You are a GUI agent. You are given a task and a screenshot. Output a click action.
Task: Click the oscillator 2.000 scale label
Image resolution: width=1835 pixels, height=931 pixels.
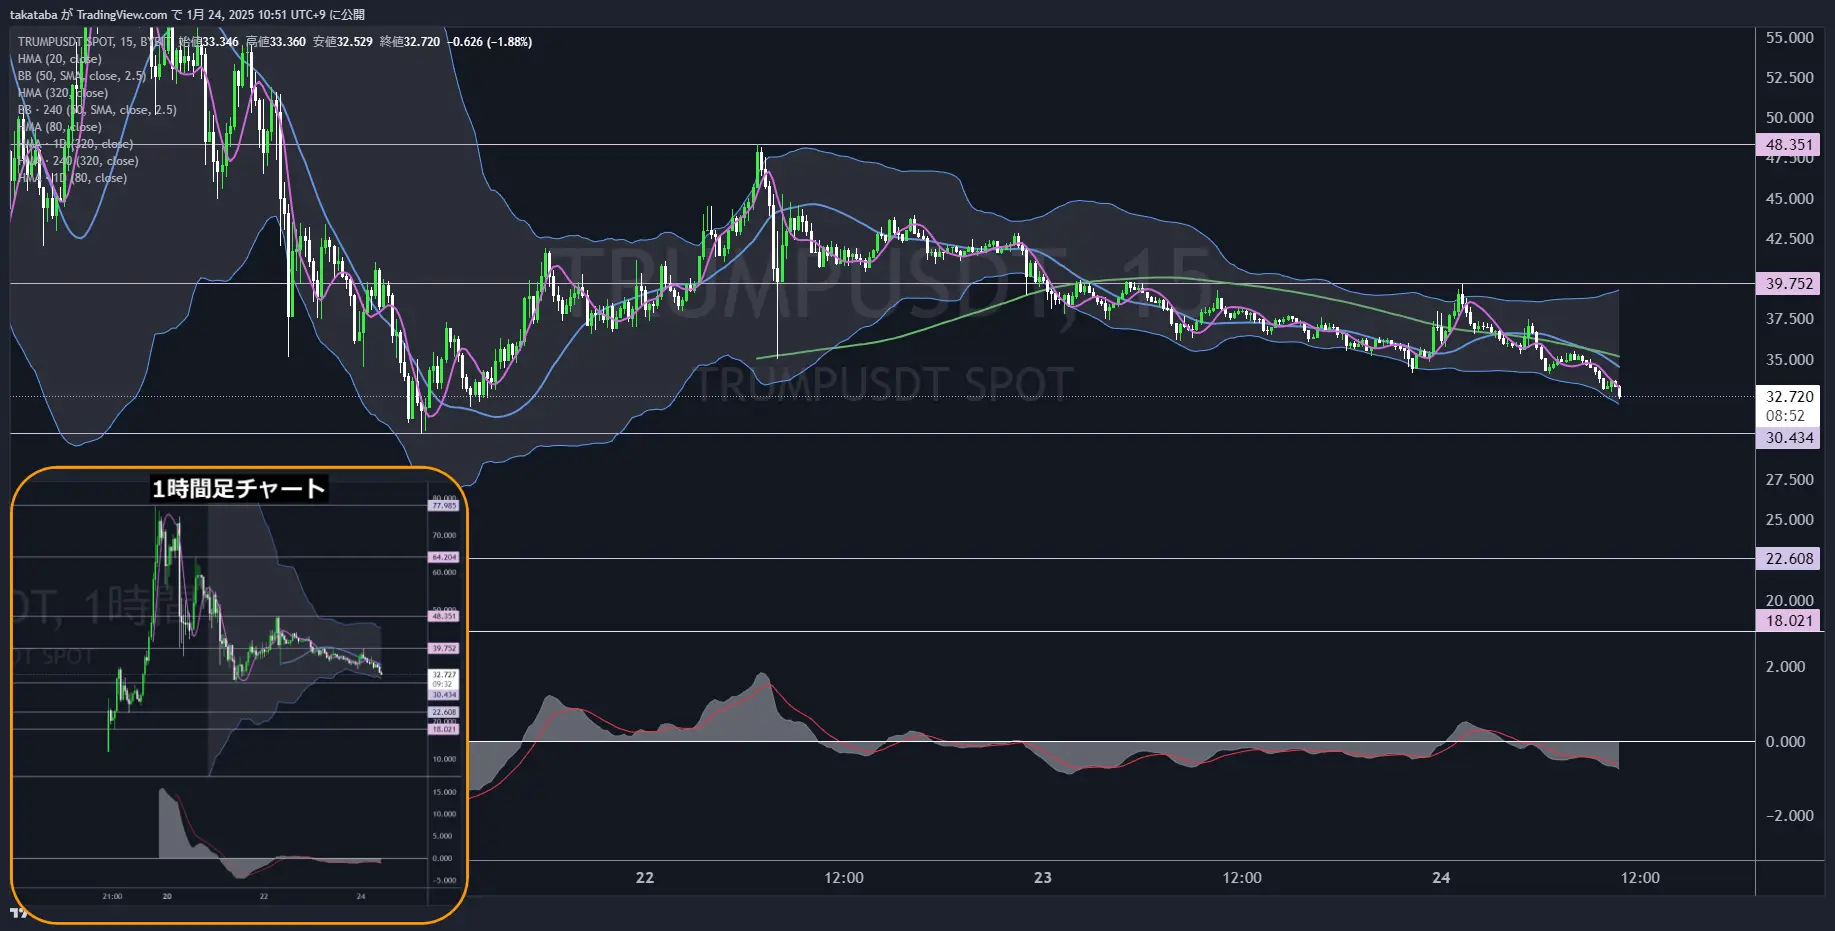tap(1785, 667)
